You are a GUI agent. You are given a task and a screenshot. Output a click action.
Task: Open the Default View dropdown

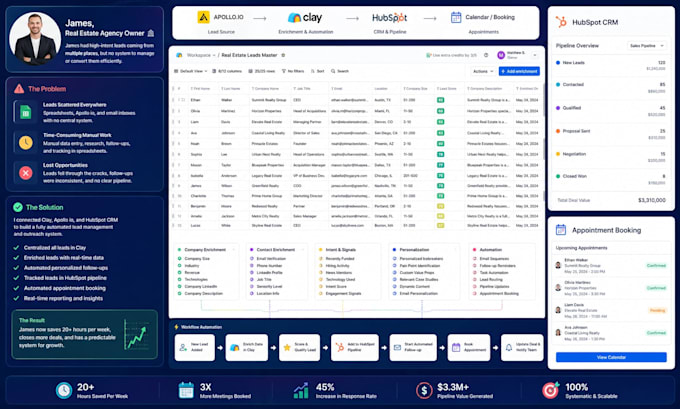(x=190, y=71)
